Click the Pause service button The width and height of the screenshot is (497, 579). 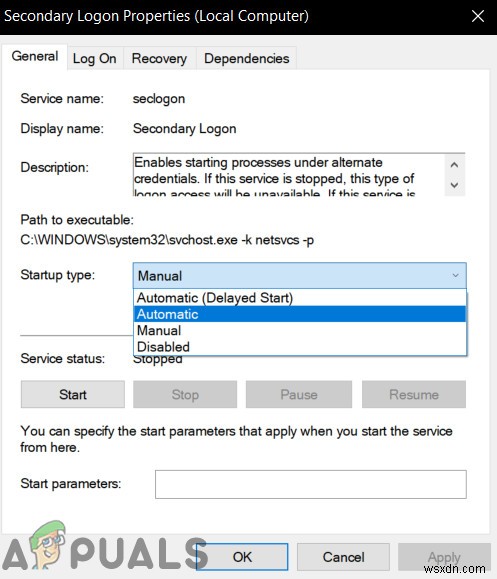(x=299, y=394)
